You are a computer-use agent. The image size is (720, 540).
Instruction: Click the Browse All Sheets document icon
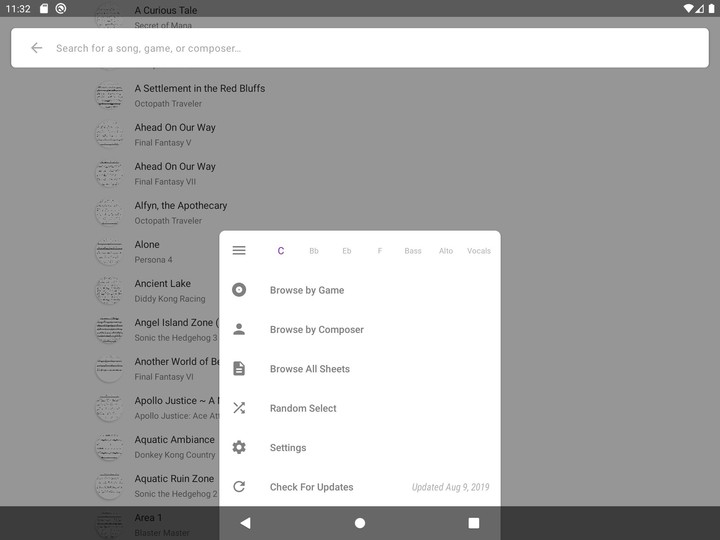coord(239,369)
